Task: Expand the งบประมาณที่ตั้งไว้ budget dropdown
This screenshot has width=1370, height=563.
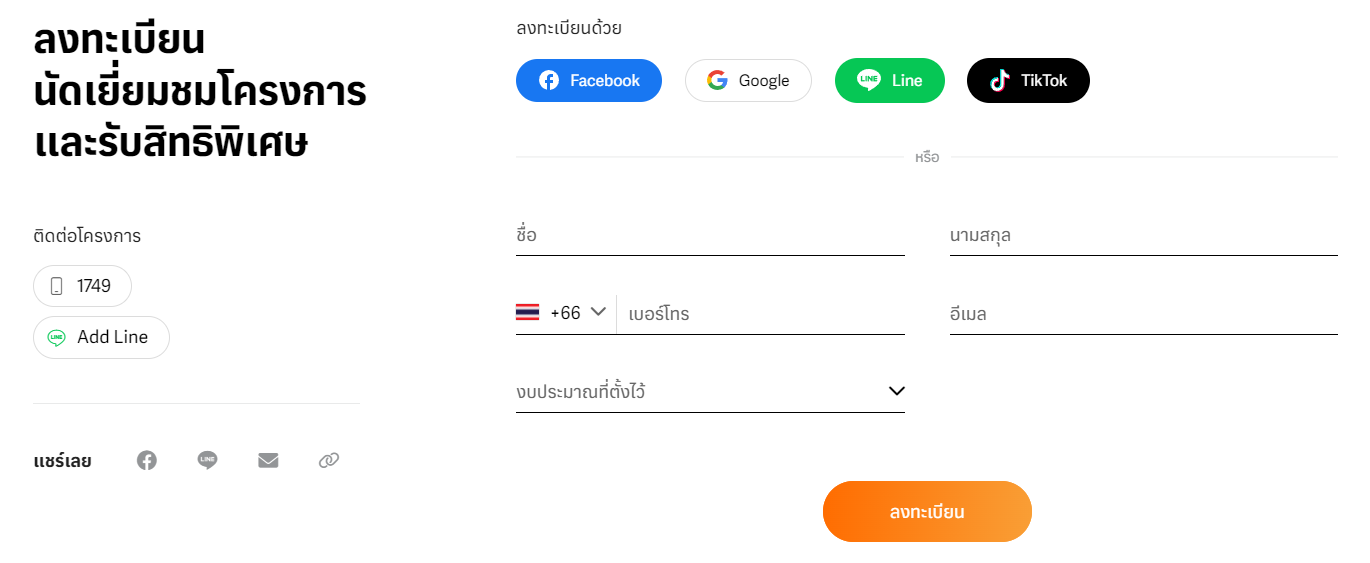Action: point(710,391)
